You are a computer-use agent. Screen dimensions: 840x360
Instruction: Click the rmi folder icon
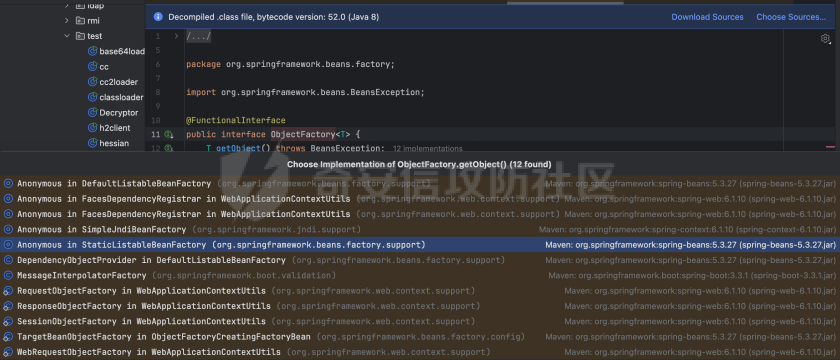80,20
